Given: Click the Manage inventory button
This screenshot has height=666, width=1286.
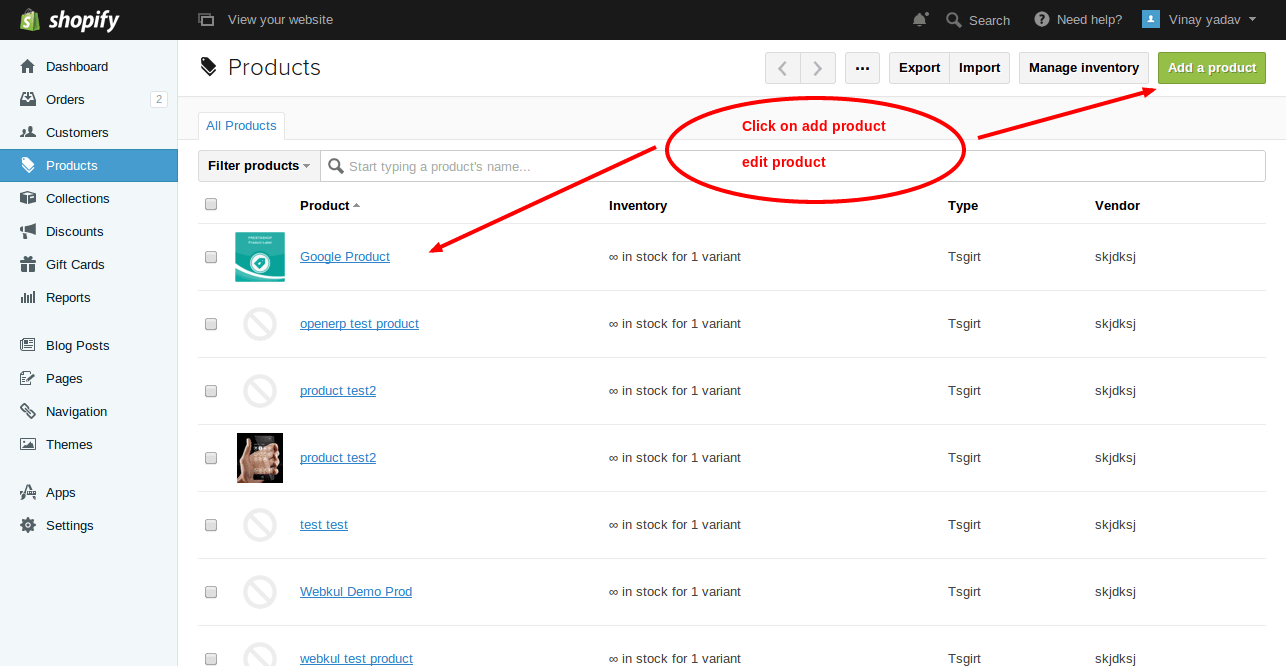Looking at the screenshot, I should 1084,68.
